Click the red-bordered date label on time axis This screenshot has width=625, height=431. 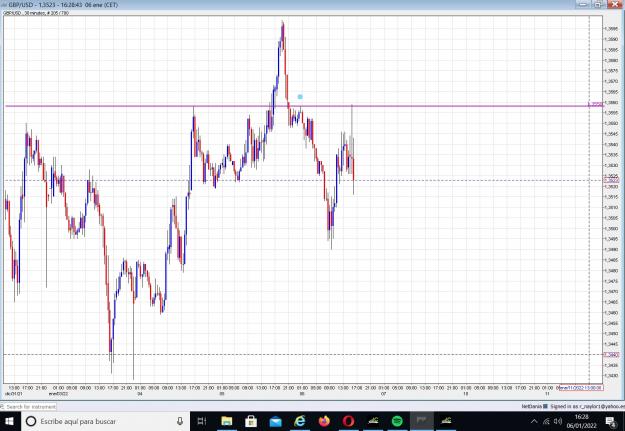pyautogui.click(x=581, y=388)
